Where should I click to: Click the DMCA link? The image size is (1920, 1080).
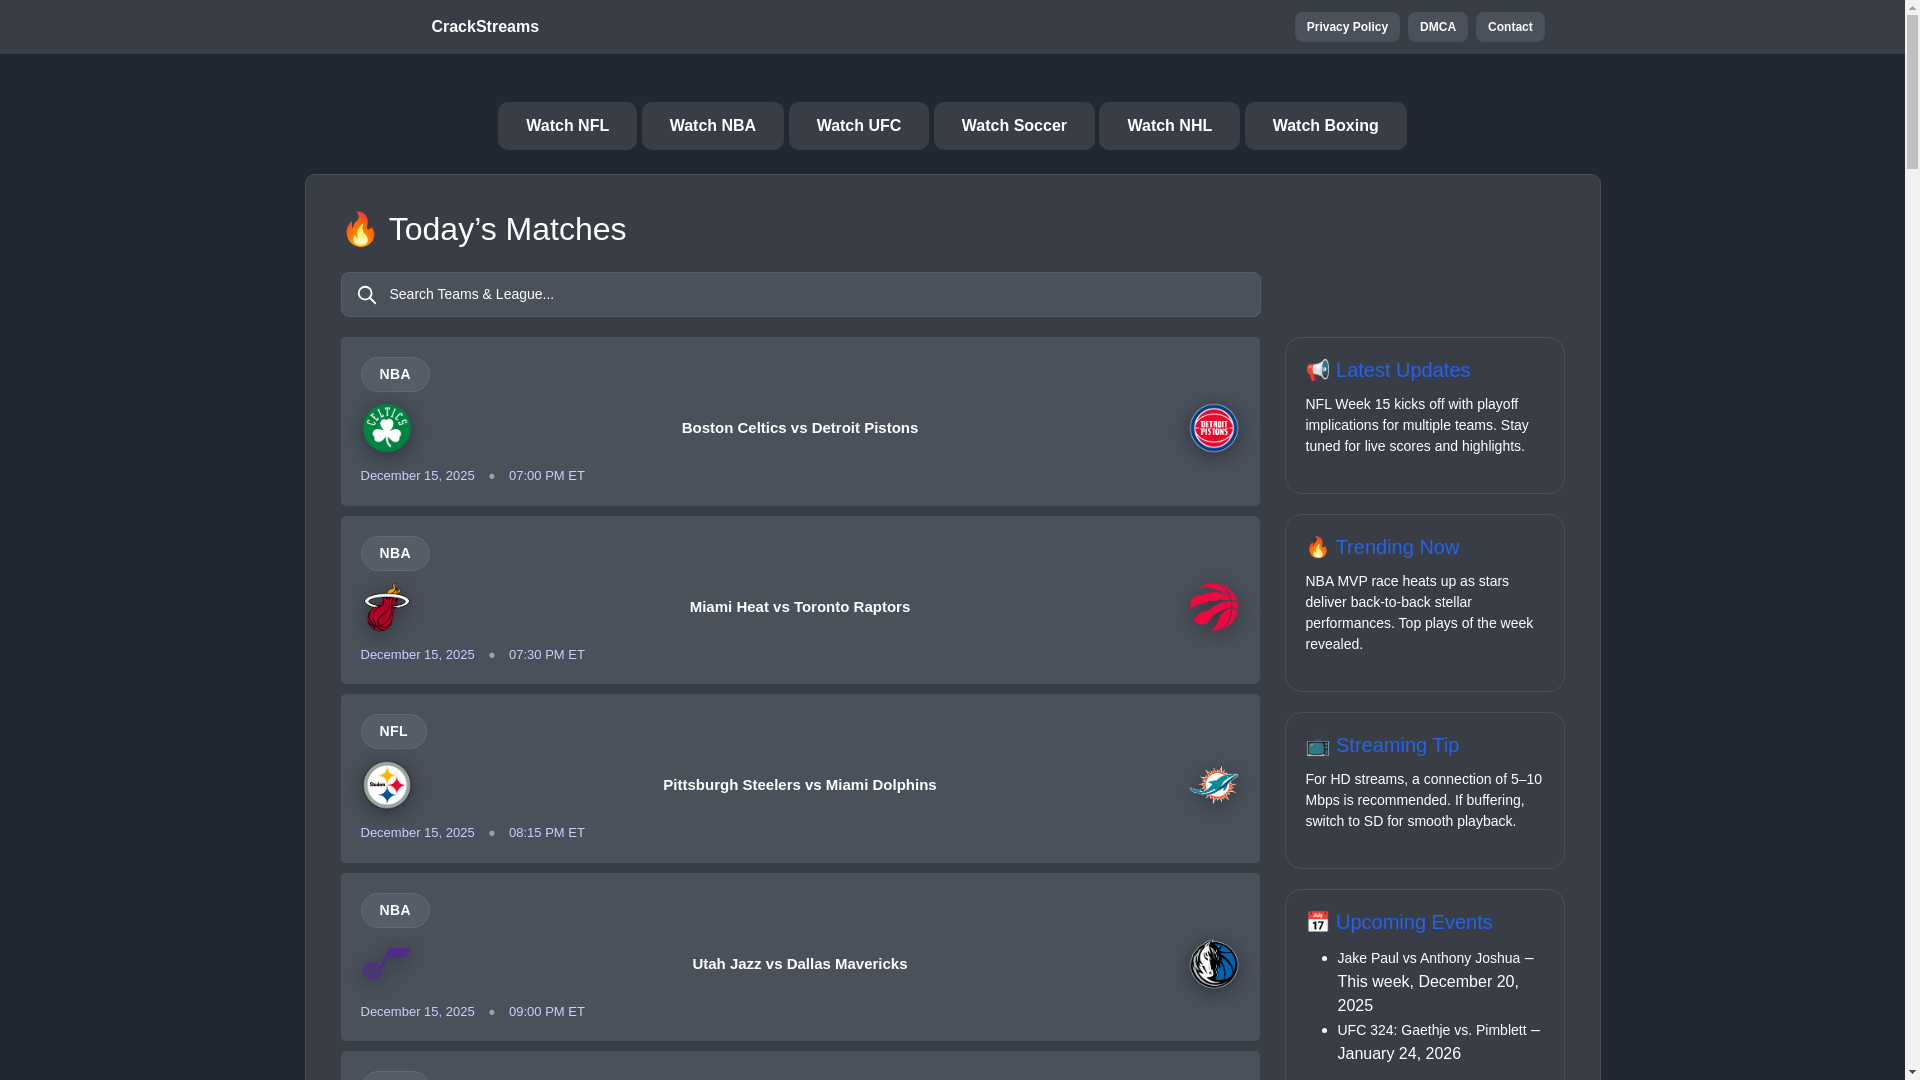tap(1437, 27)
